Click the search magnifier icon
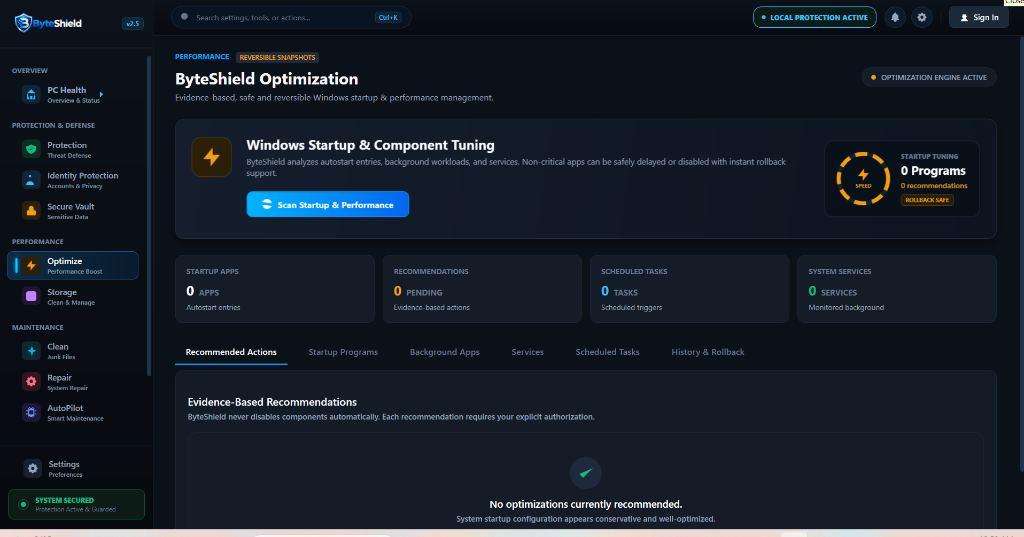The image size is (1024, 537). click(184, 17)
